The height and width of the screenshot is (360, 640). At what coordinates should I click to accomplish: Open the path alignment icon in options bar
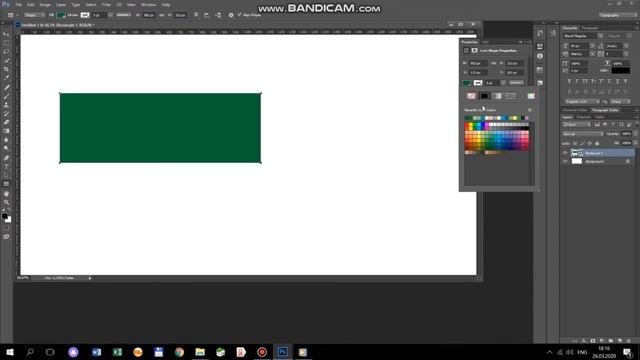tap(207, 15)
